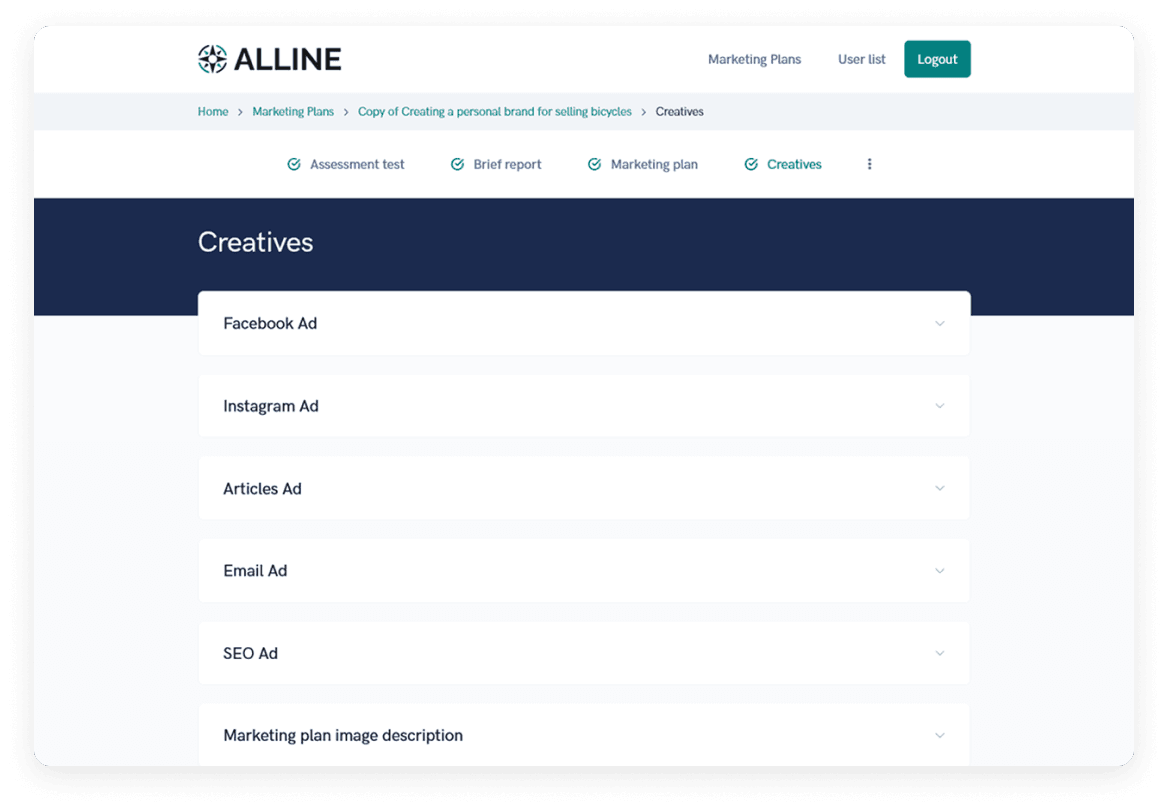Switch to the Brief report tab
1167x807 pixels.
click(x=507, y=164)
